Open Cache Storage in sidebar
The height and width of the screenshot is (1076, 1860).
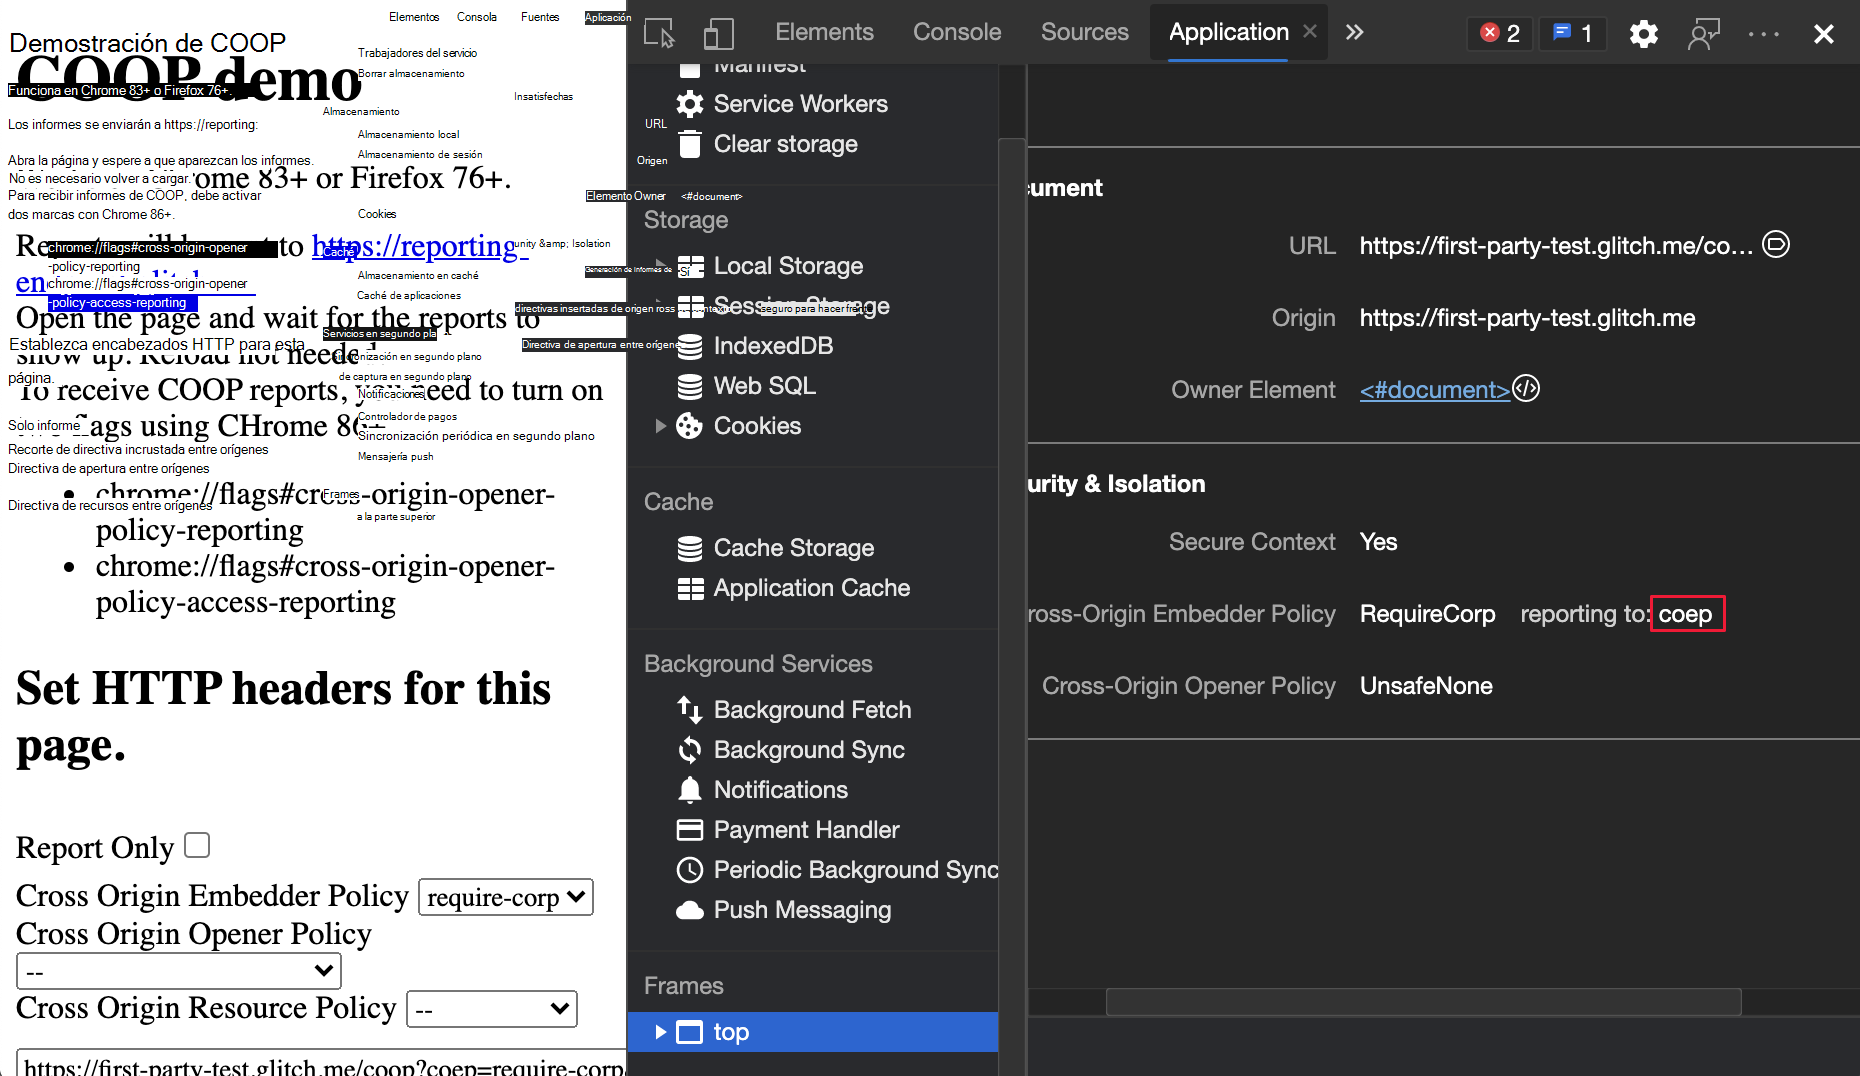click(x=793, y=548)
